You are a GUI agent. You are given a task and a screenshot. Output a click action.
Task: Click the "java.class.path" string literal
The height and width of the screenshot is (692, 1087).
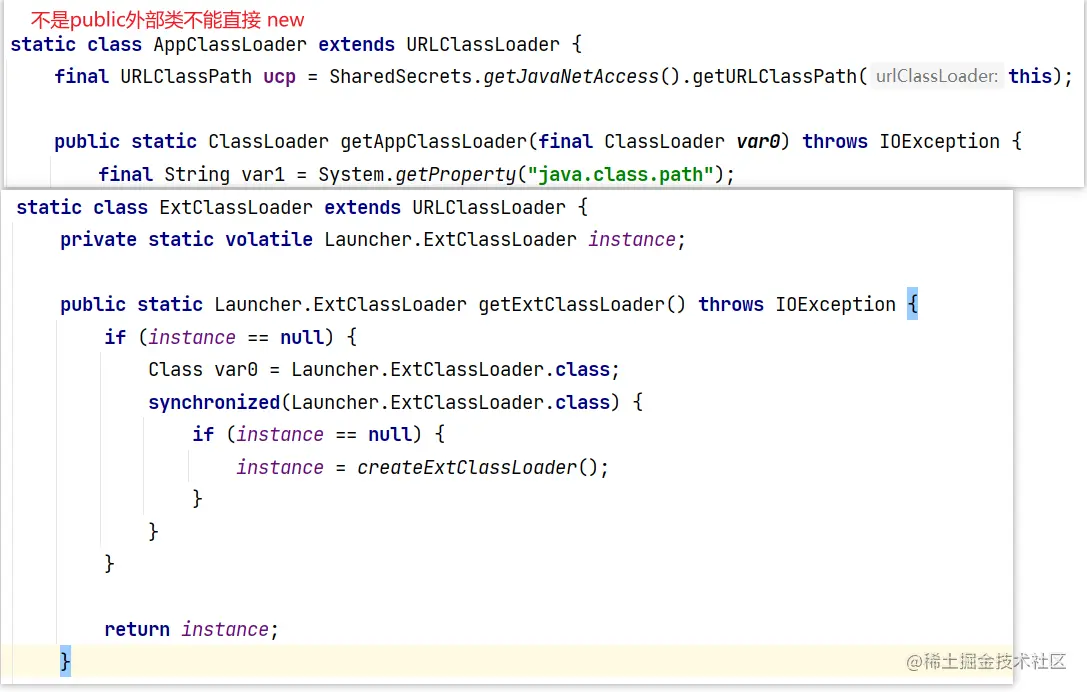pyautogui.click(x=620, y=174)
